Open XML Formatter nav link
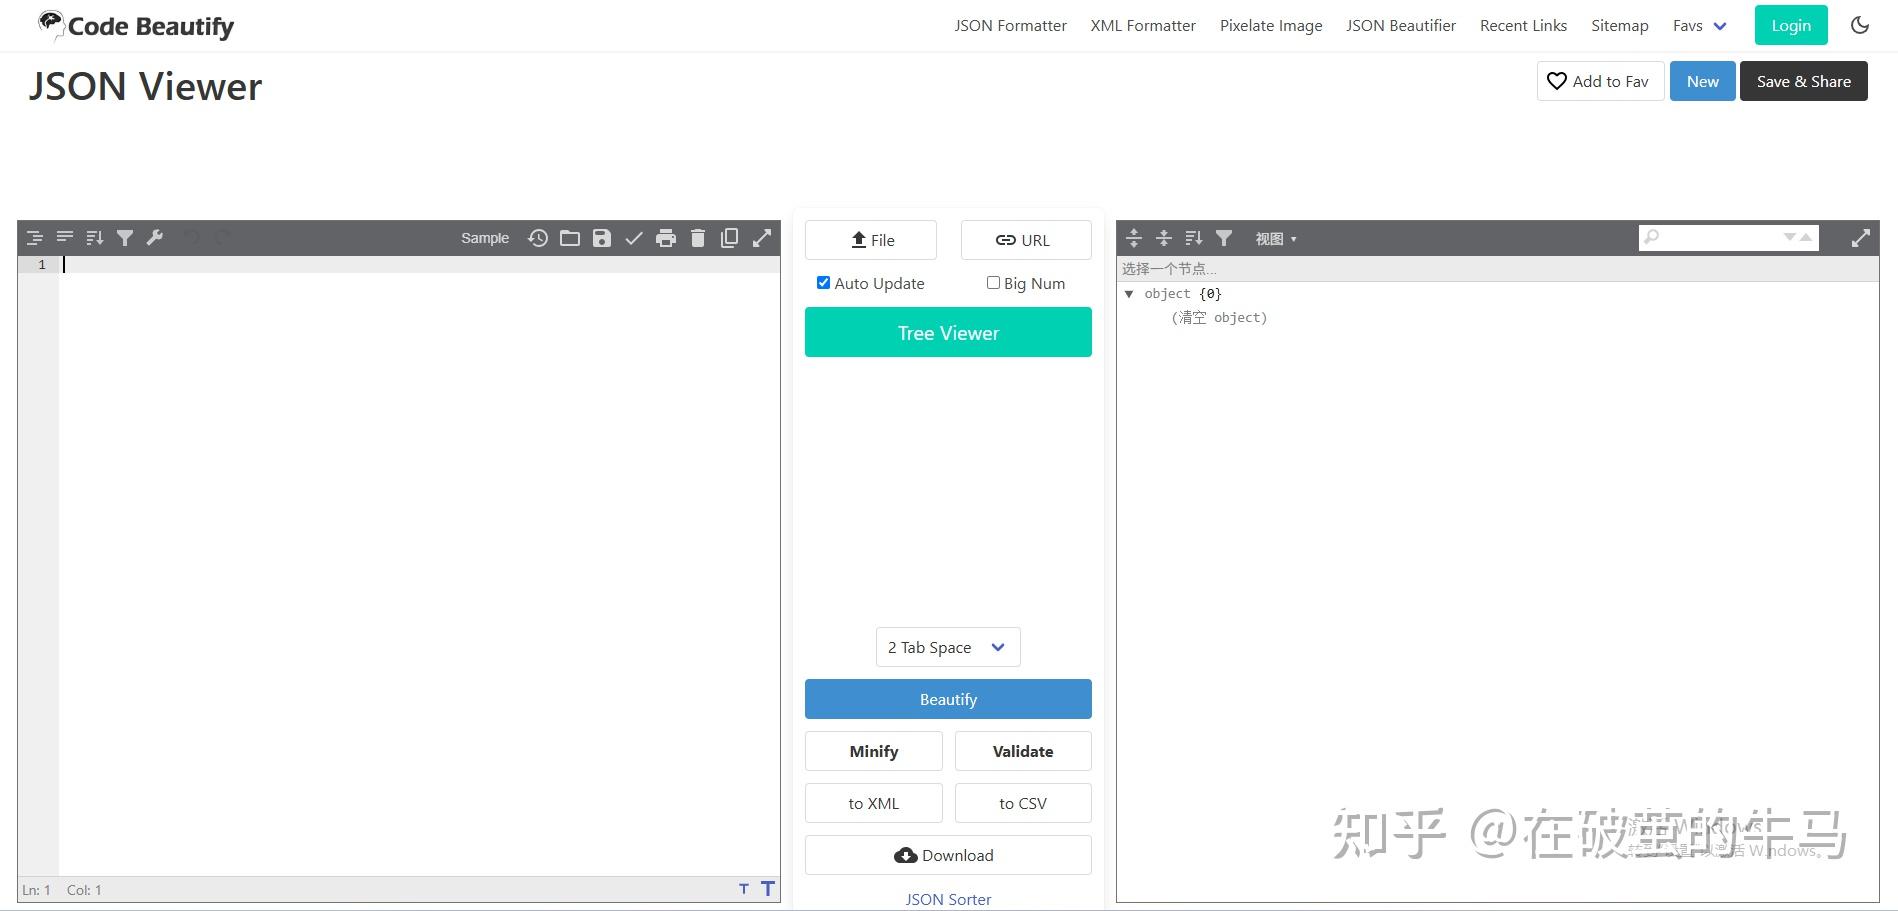 pyautogui.click(x=1143, y=26)
